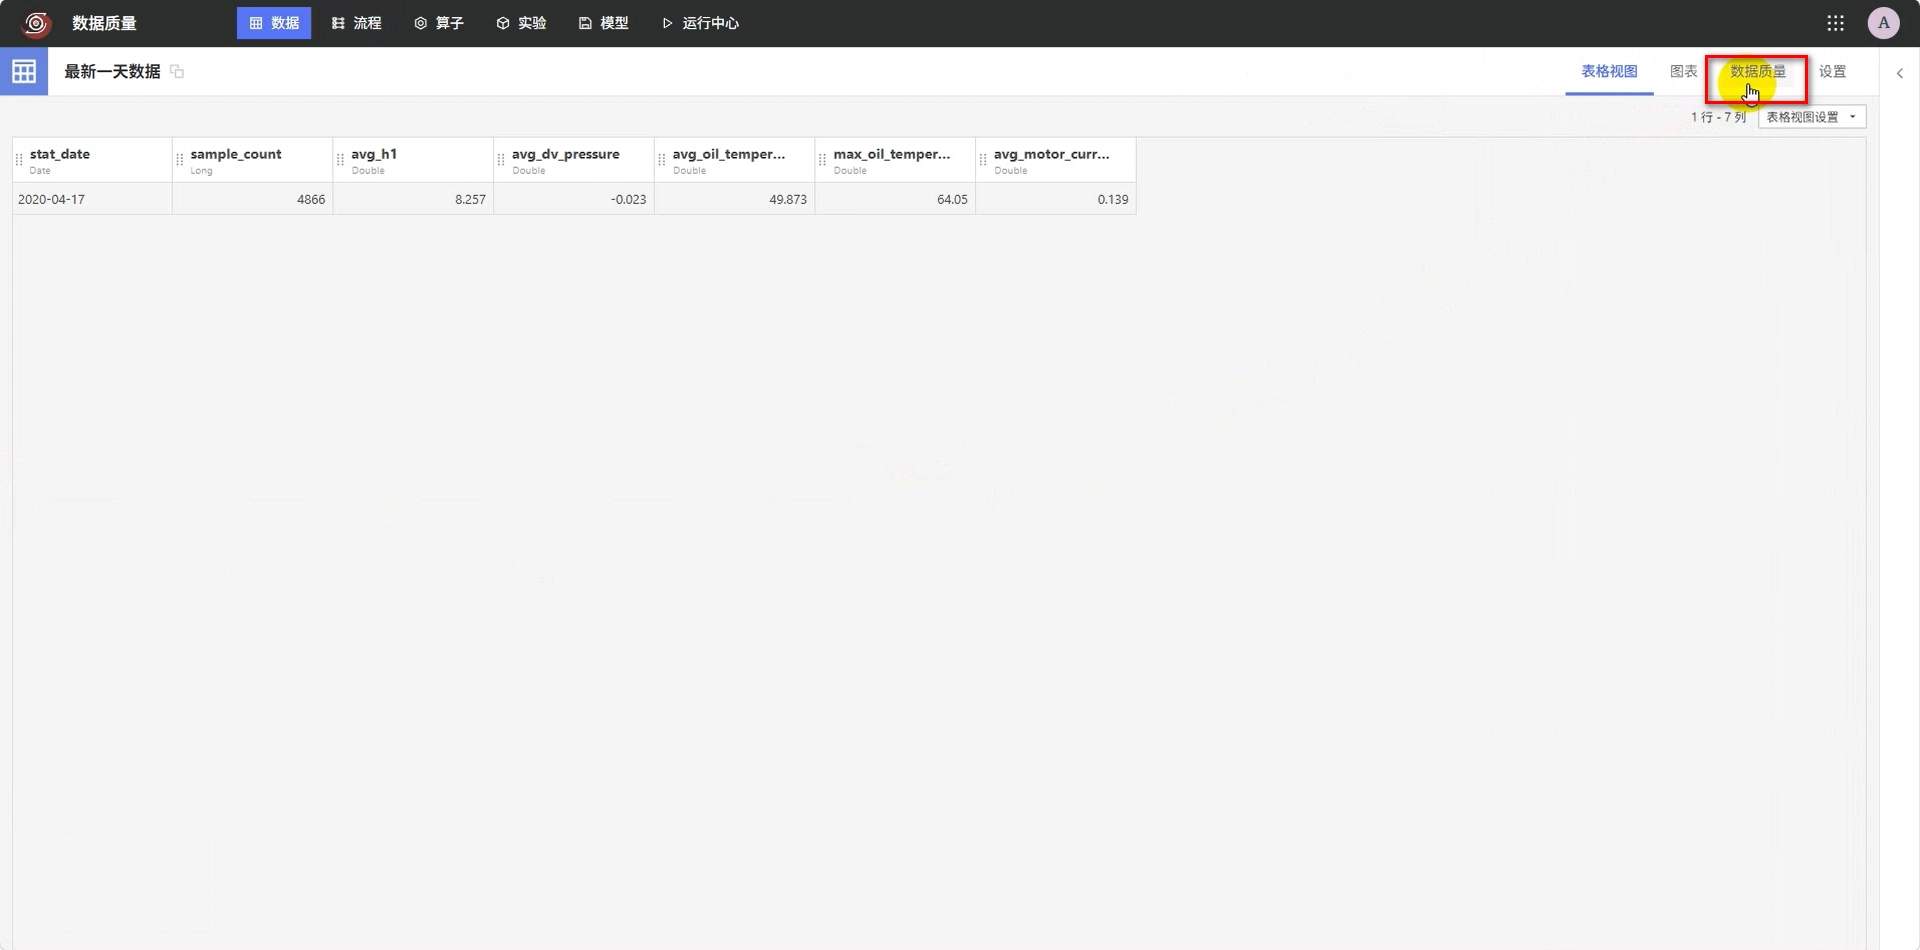The width and height of the screenshot is (1920, 950).
Task: Open the 算子 section
Action: pos(439,23)
